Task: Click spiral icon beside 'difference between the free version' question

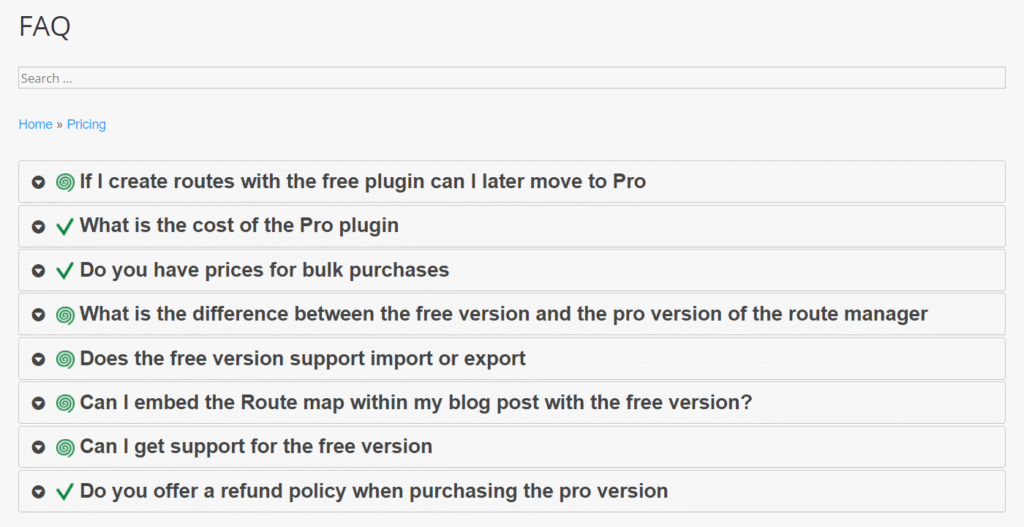Action: (65, 315)
